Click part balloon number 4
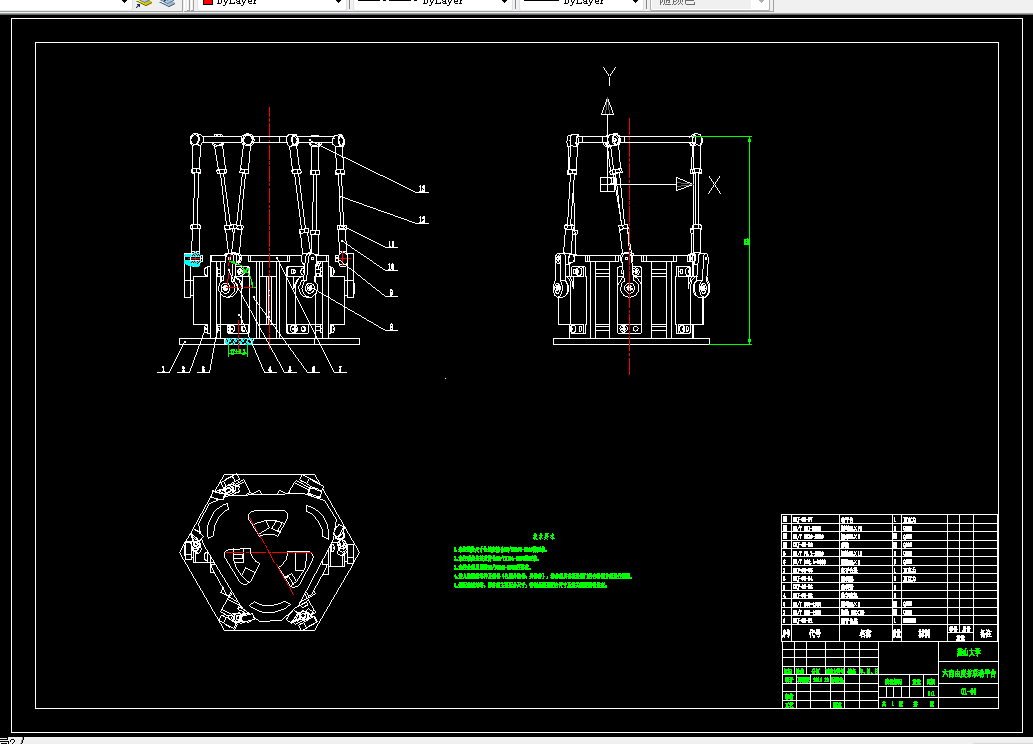Screen dimensions: 1033x744 click(269, 369)
